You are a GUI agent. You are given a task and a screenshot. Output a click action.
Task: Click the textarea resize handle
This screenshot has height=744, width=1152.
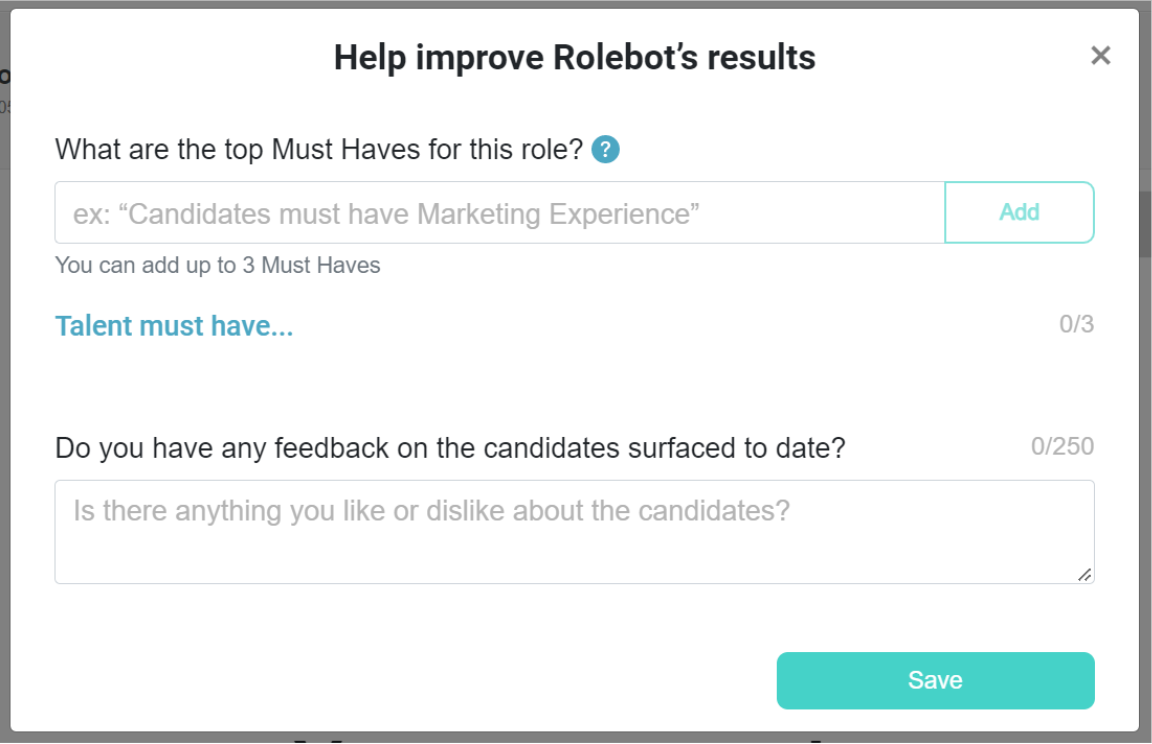point(1086,574)
